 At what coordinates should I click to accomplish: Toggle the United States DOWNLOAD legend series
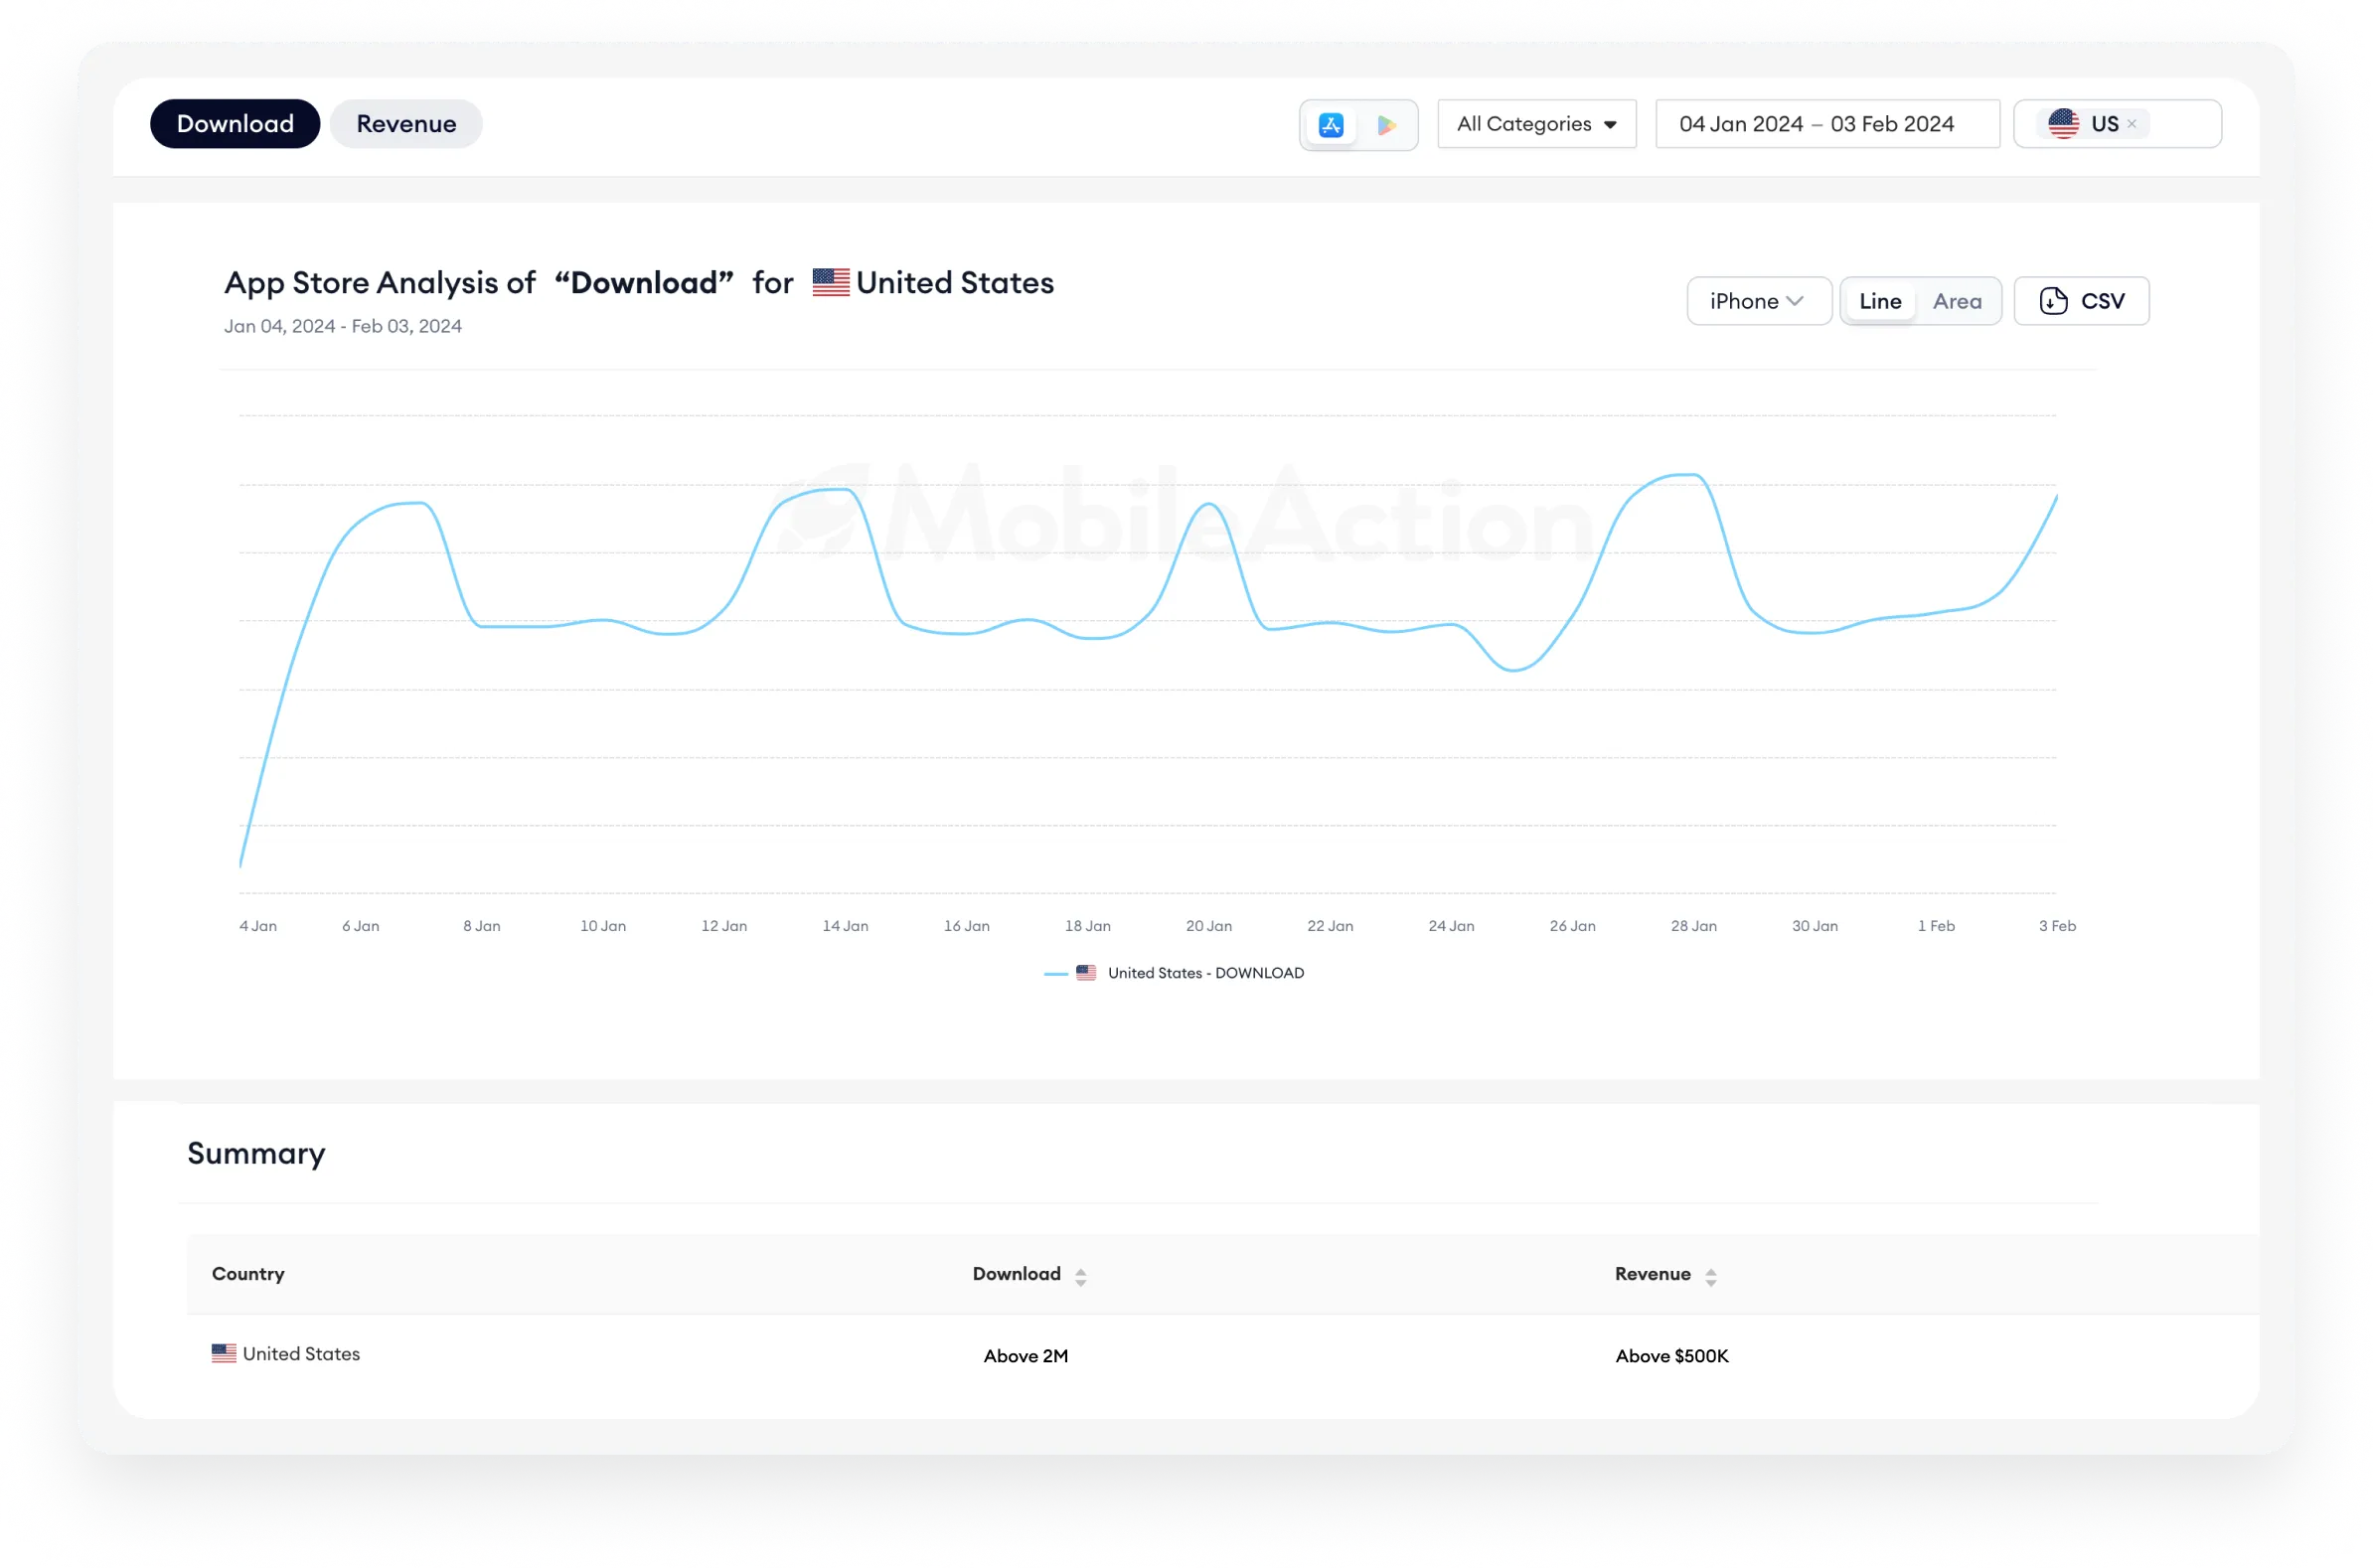(x=1204, y=973)
